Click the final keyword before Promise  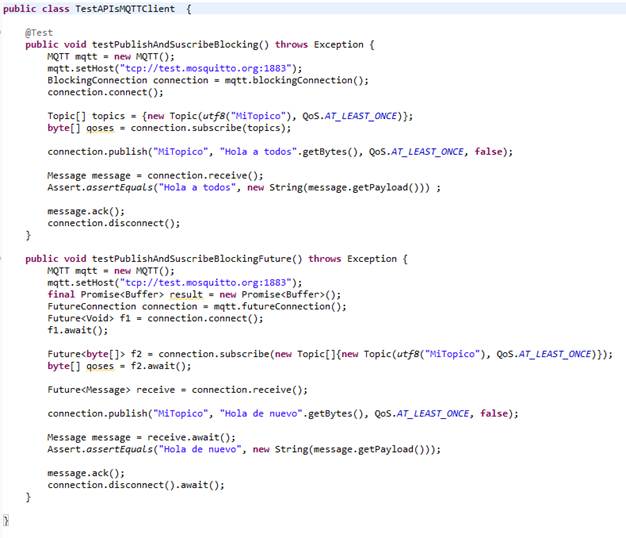point(60,294)
